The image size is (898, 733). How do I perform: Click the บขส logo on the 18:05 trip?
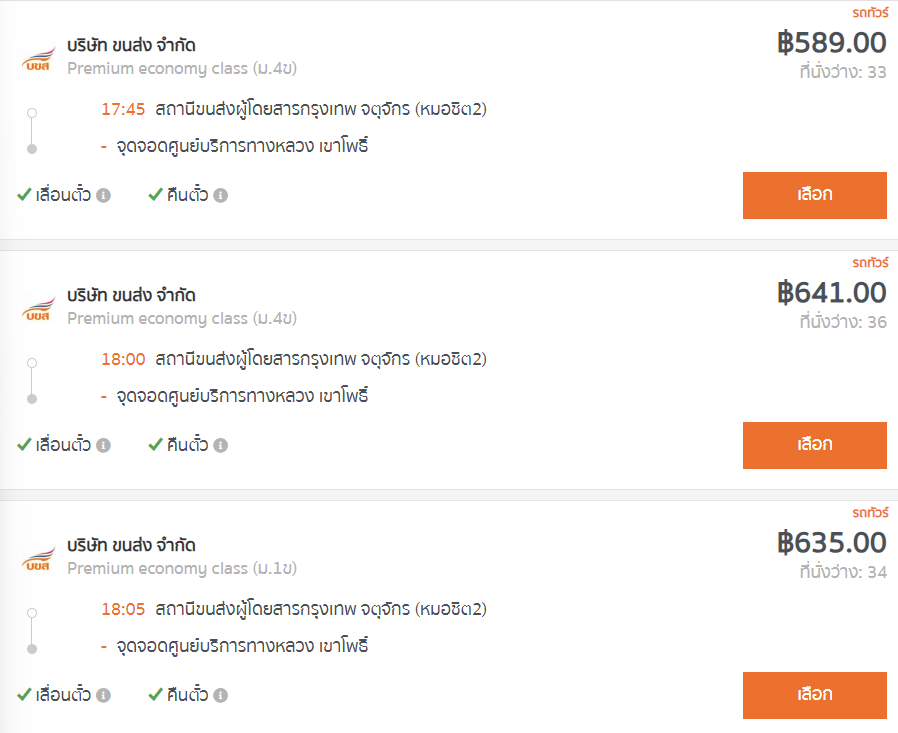click(x=38, y=559)
